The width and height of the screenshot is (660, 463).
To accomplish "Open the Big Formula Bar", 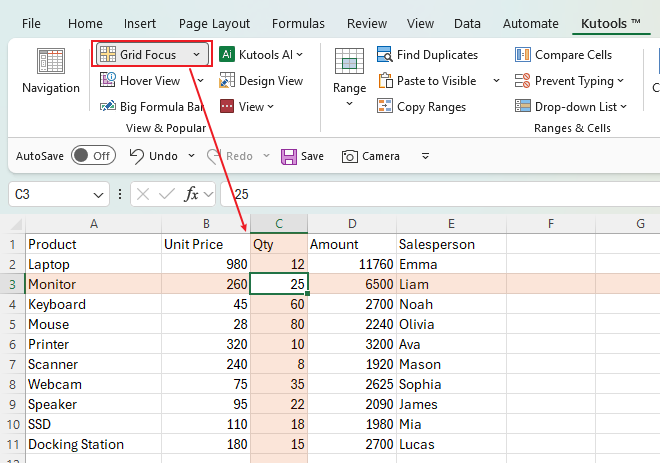I will [x=152, y=106].
